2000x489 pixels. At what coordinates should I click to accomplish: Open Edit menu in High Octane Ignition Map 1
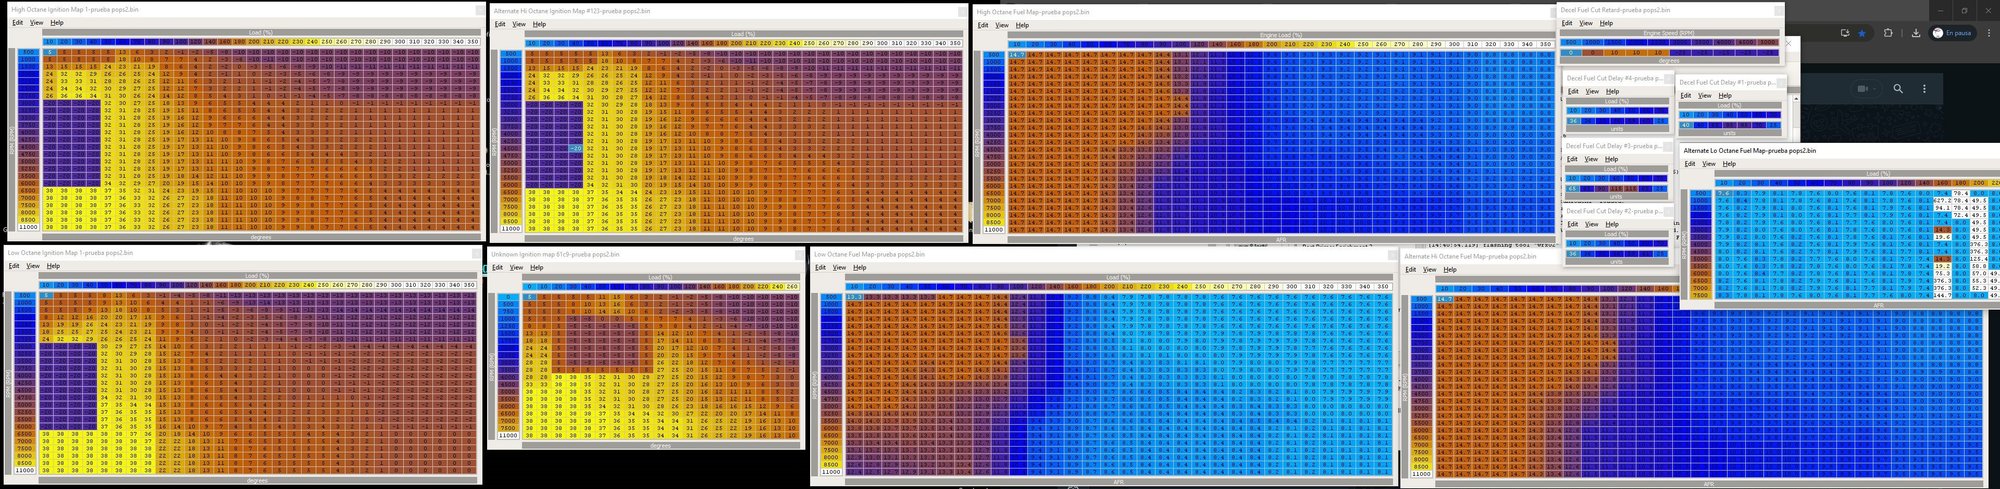click(x=17, y=22)
